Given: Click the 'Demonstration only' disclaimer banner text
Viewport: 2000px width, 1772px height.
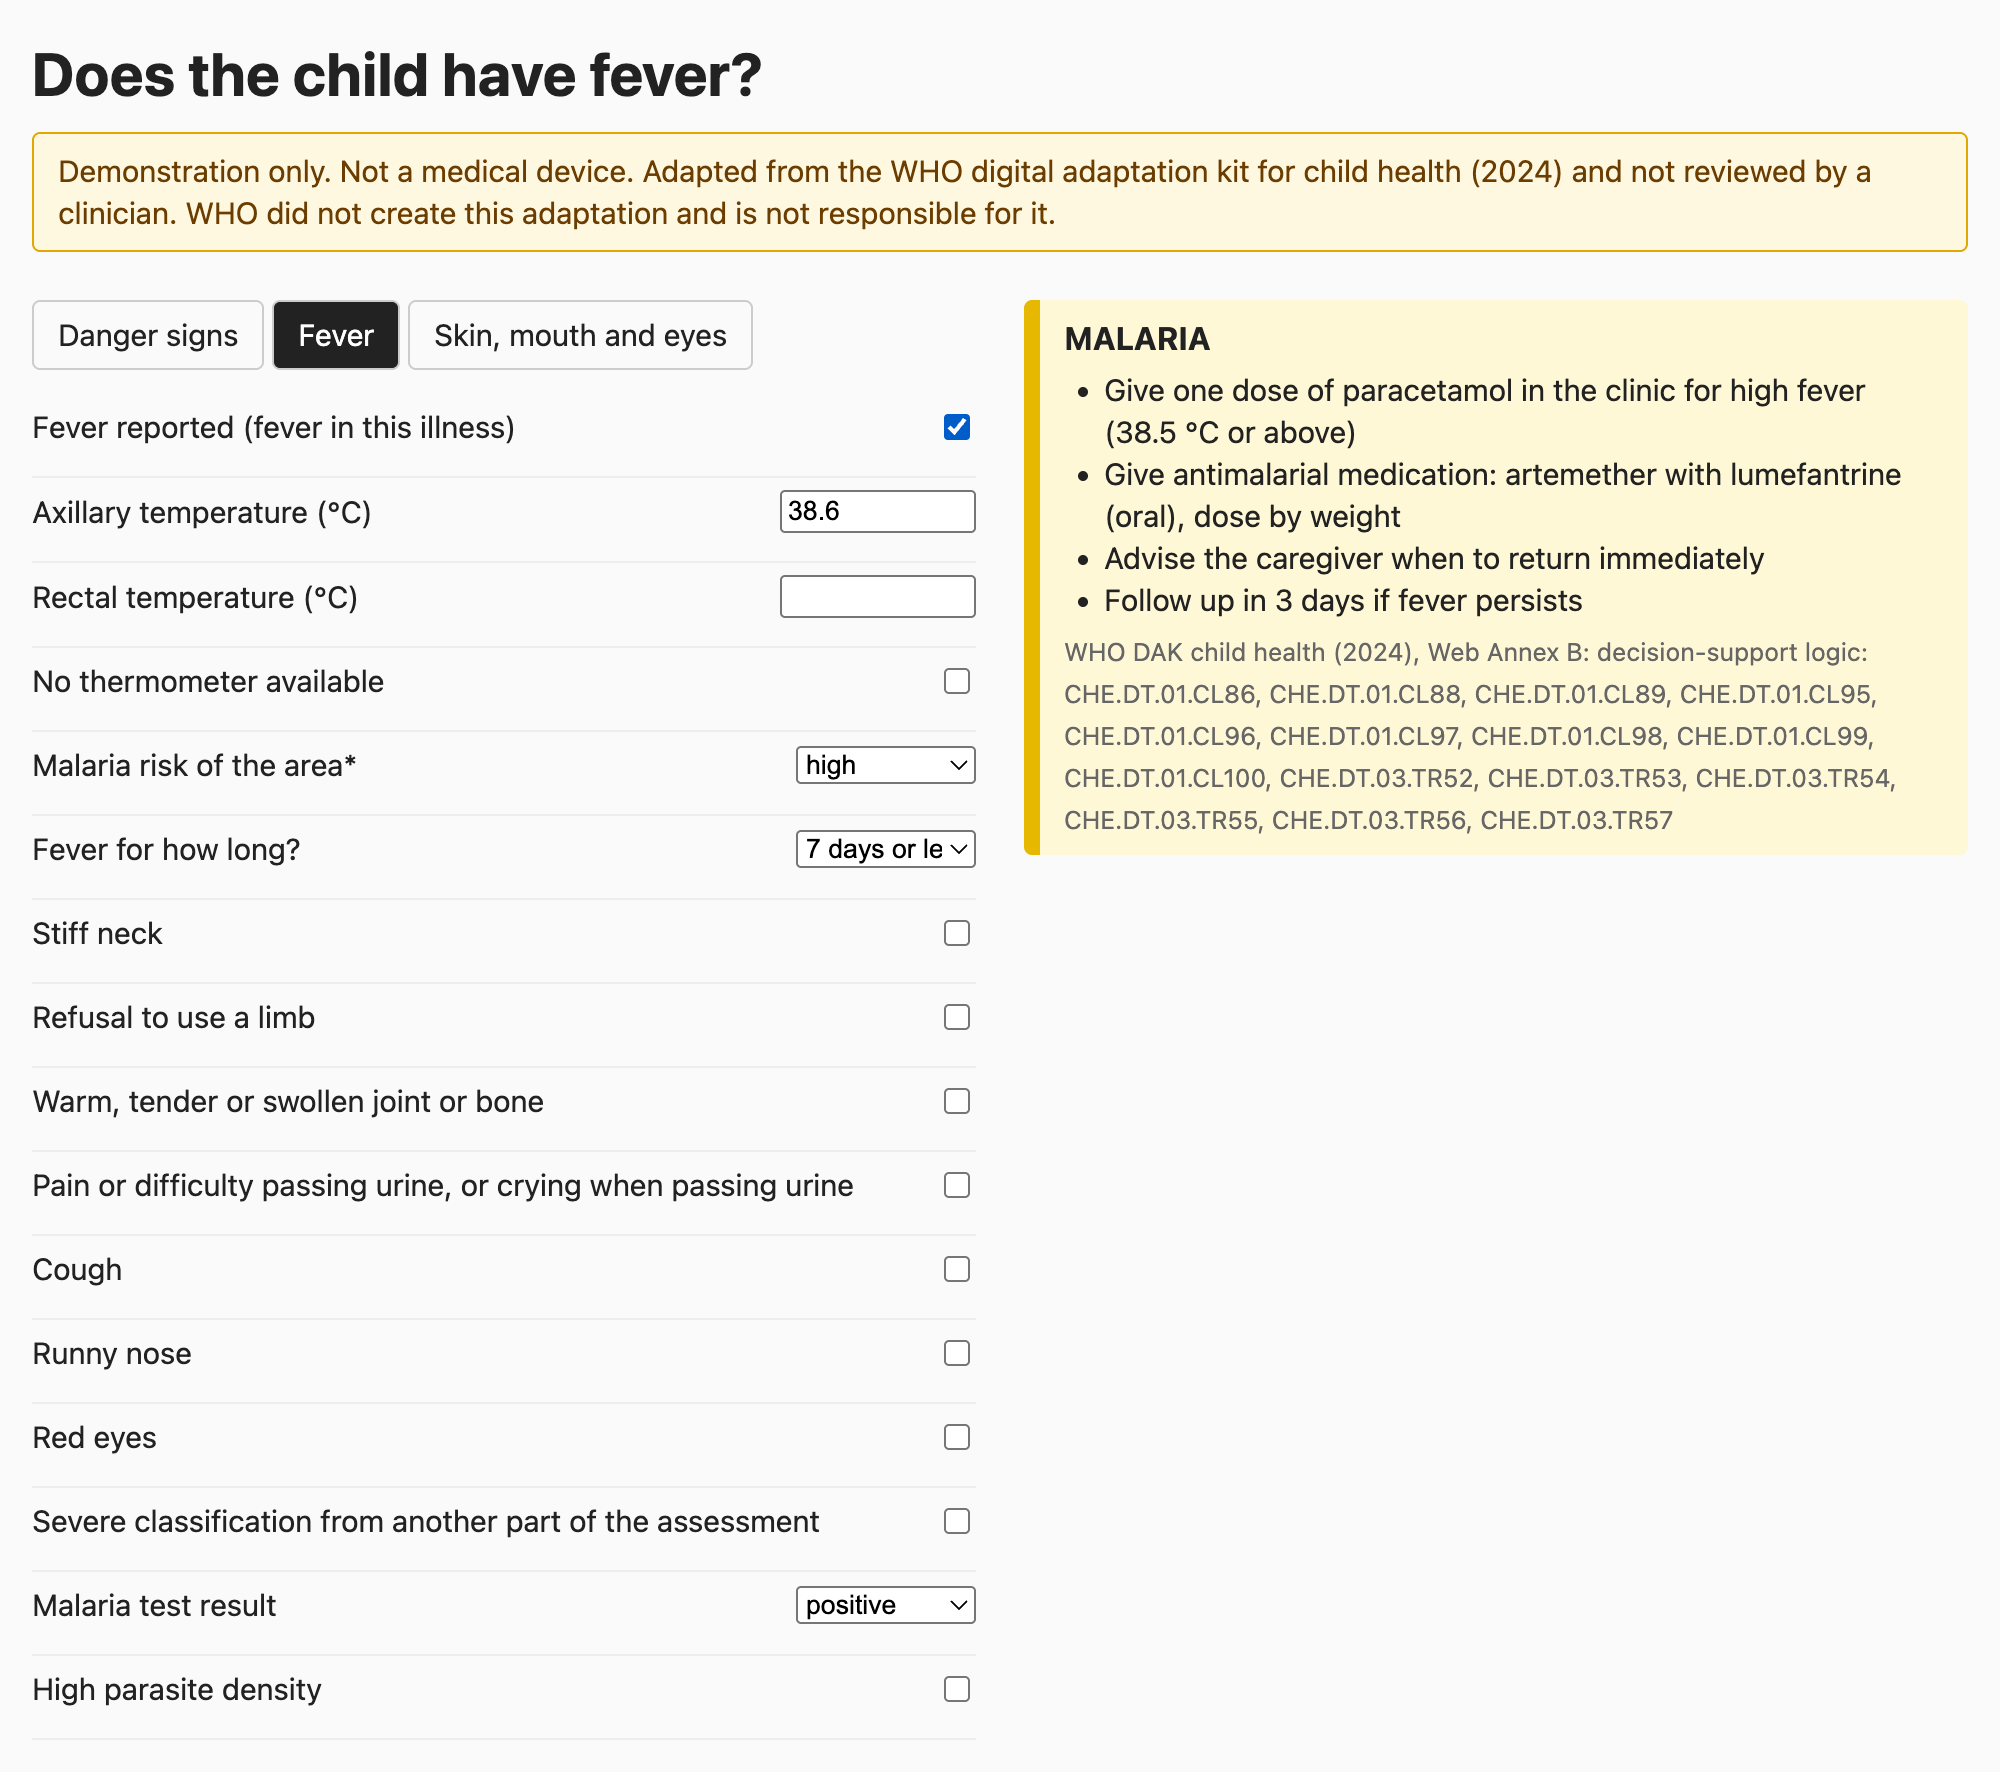Looking at the screenshot, I should (x=964, y=192).
